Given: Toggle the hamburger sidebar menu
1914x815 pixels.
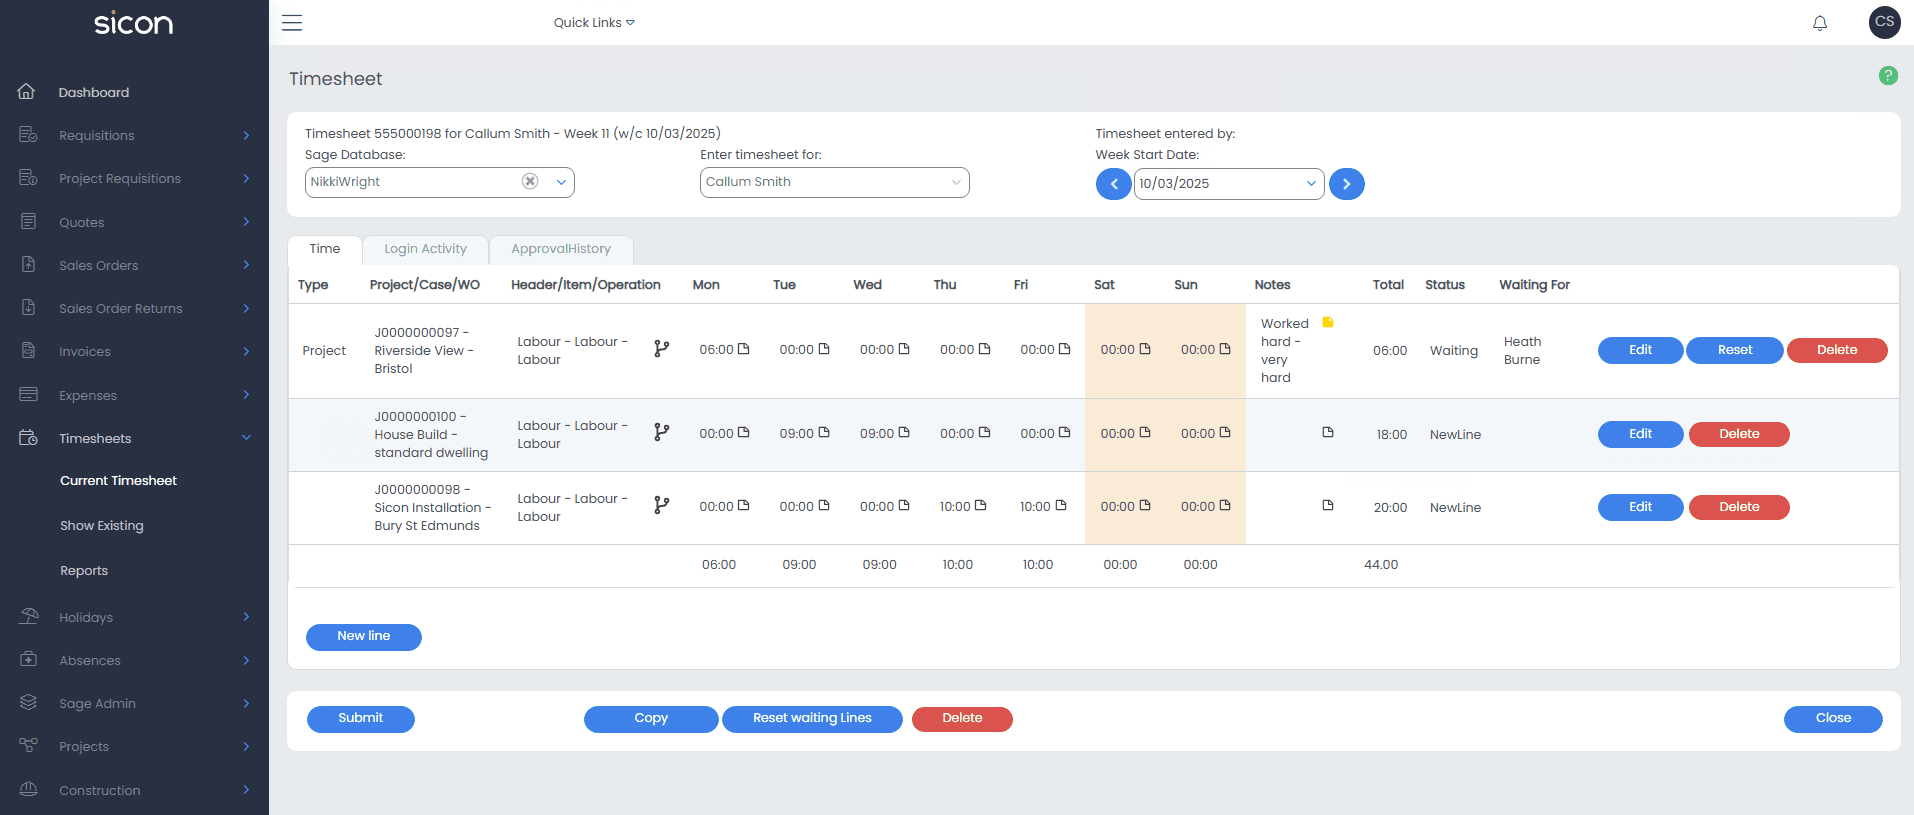Looking at the screenshot, I should point(292,23).
